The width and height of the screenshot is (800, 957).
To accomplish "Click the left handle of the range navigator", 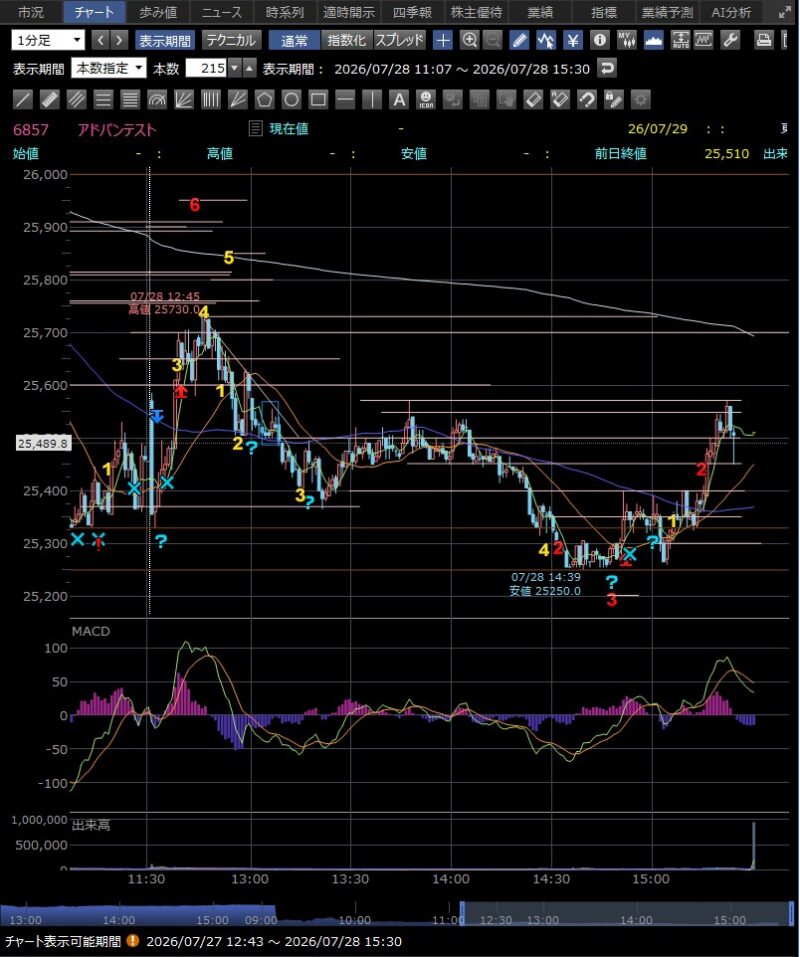I will 462,914.
